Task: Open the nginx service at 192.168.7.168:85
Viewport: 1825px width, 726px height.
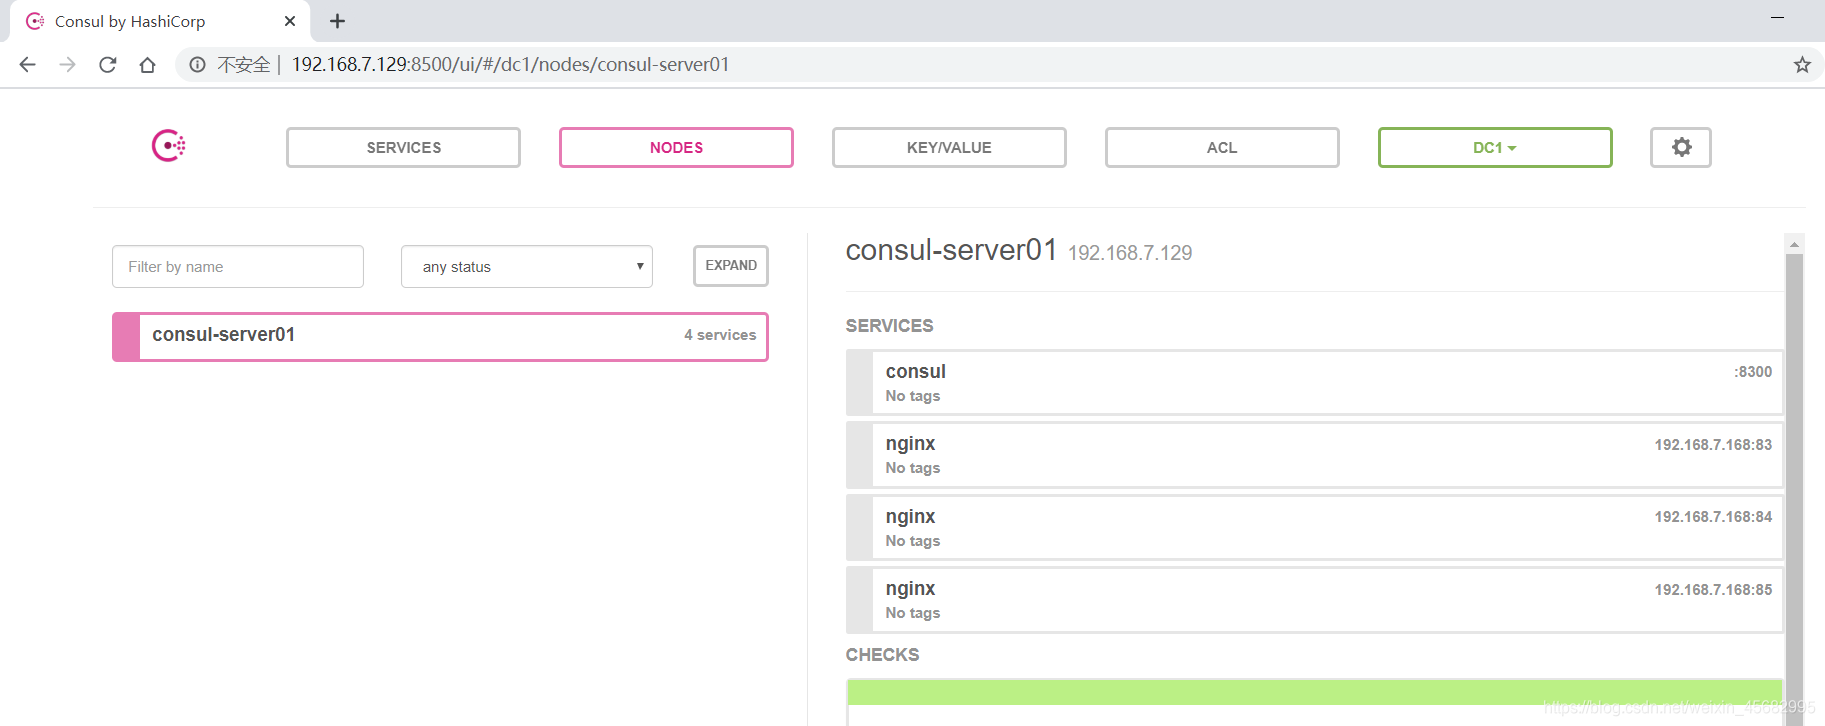Action: [1314, 600]
